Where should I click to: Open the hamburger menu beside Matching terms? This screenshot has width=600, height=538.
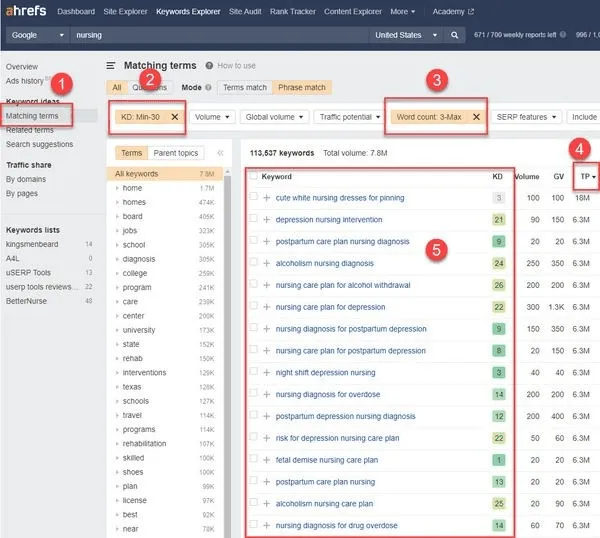coord(111,66)
